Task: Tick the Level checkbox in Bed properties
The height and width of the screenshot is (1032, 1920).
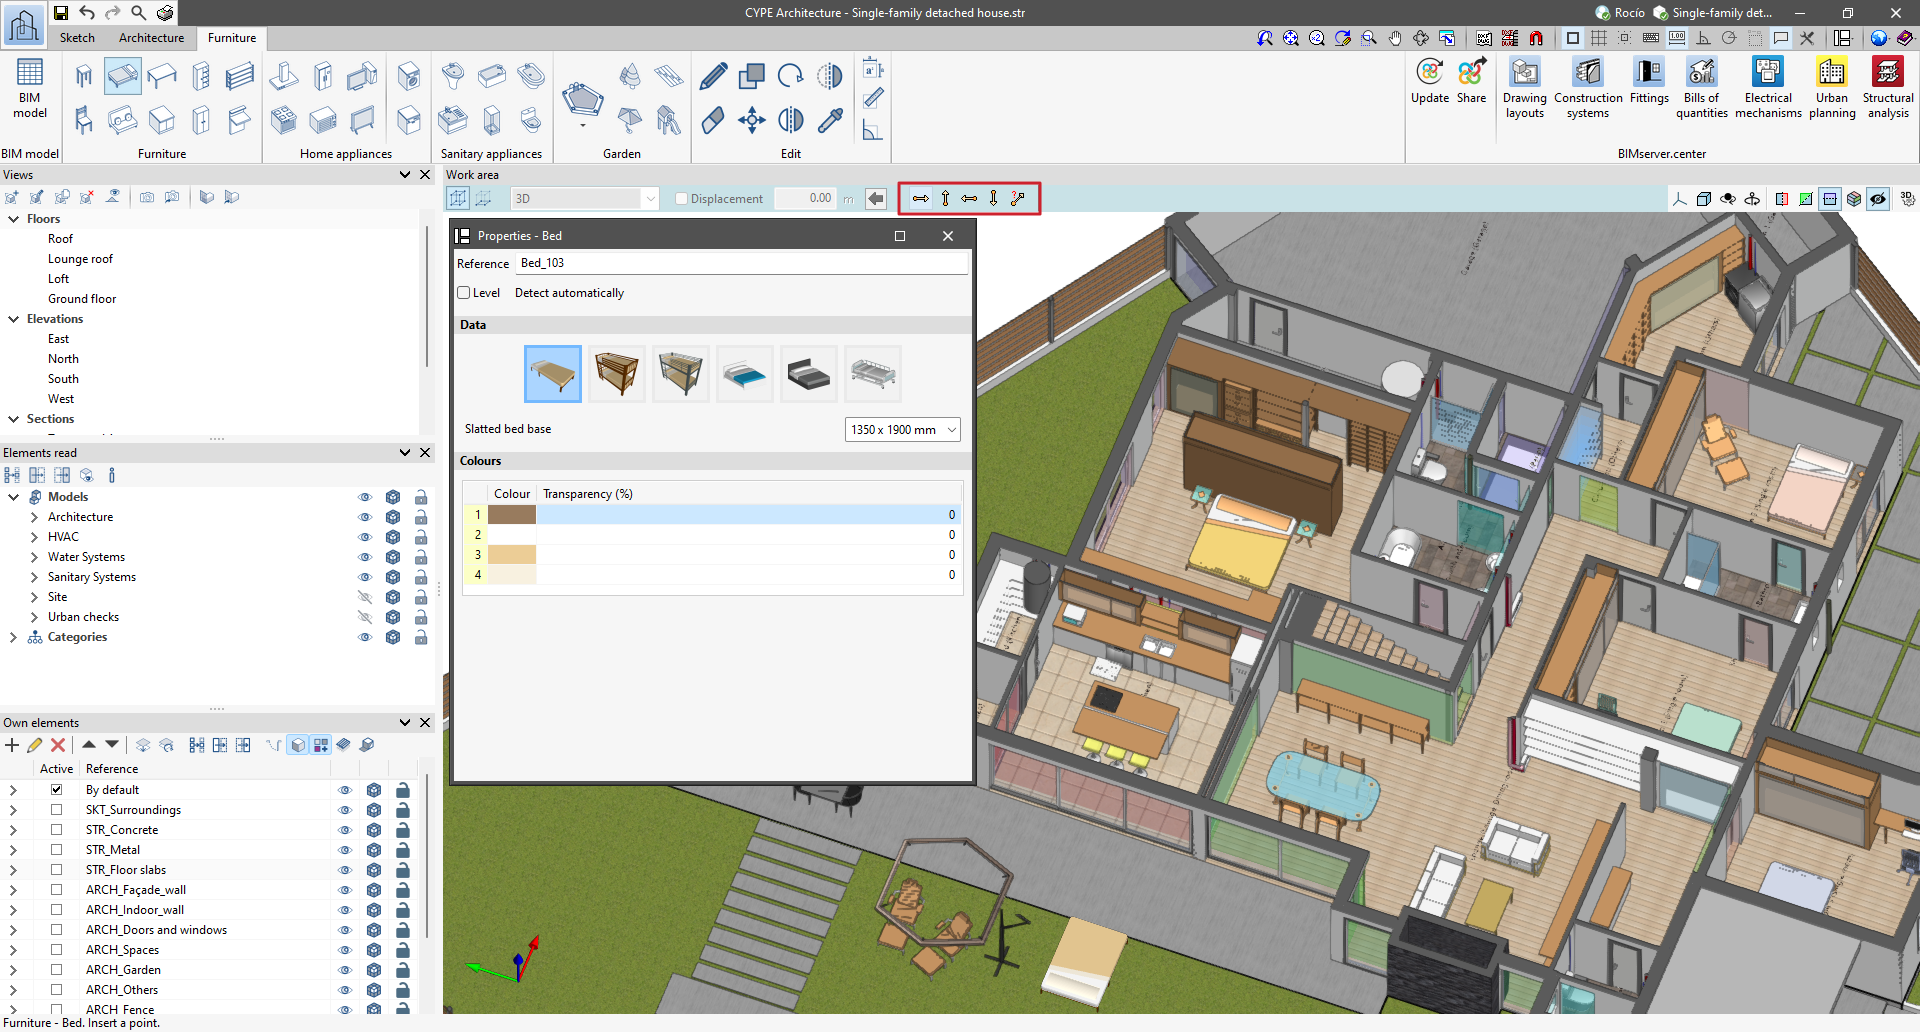Action: point(464,293)
